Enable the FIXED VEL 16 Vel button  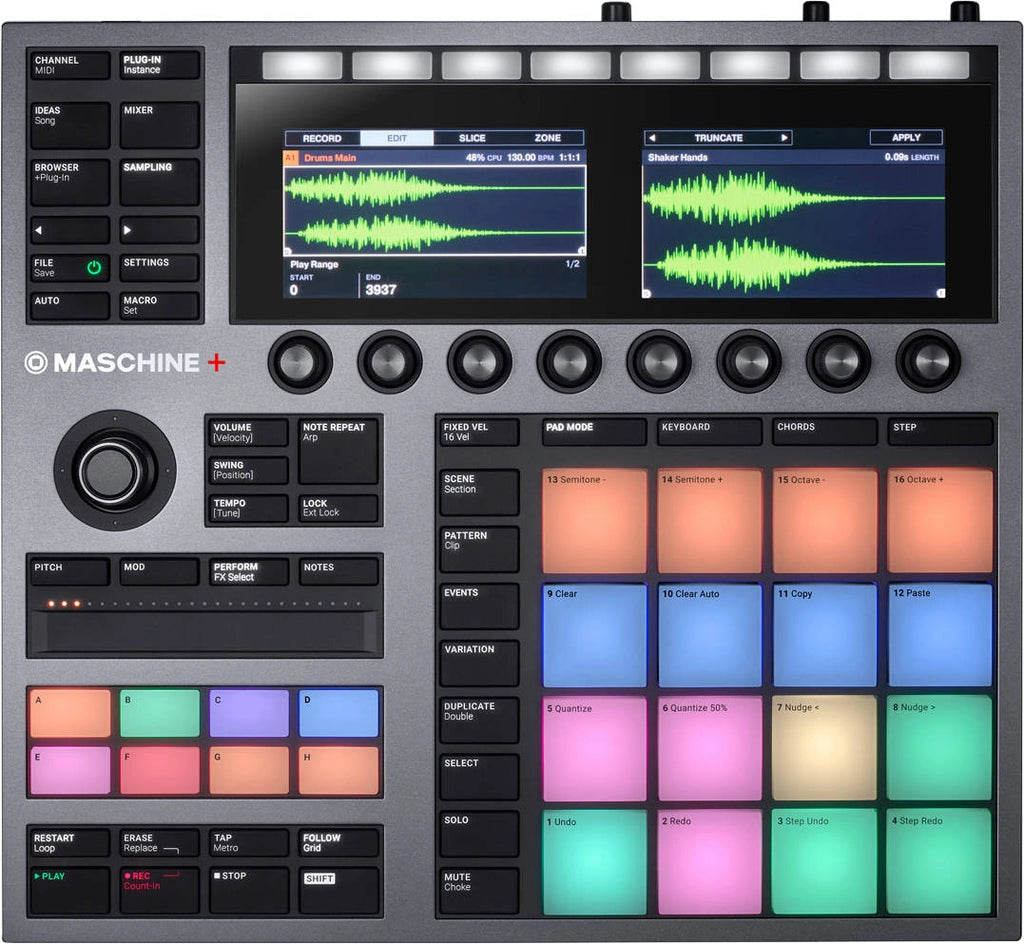click(x=479, y=432)
